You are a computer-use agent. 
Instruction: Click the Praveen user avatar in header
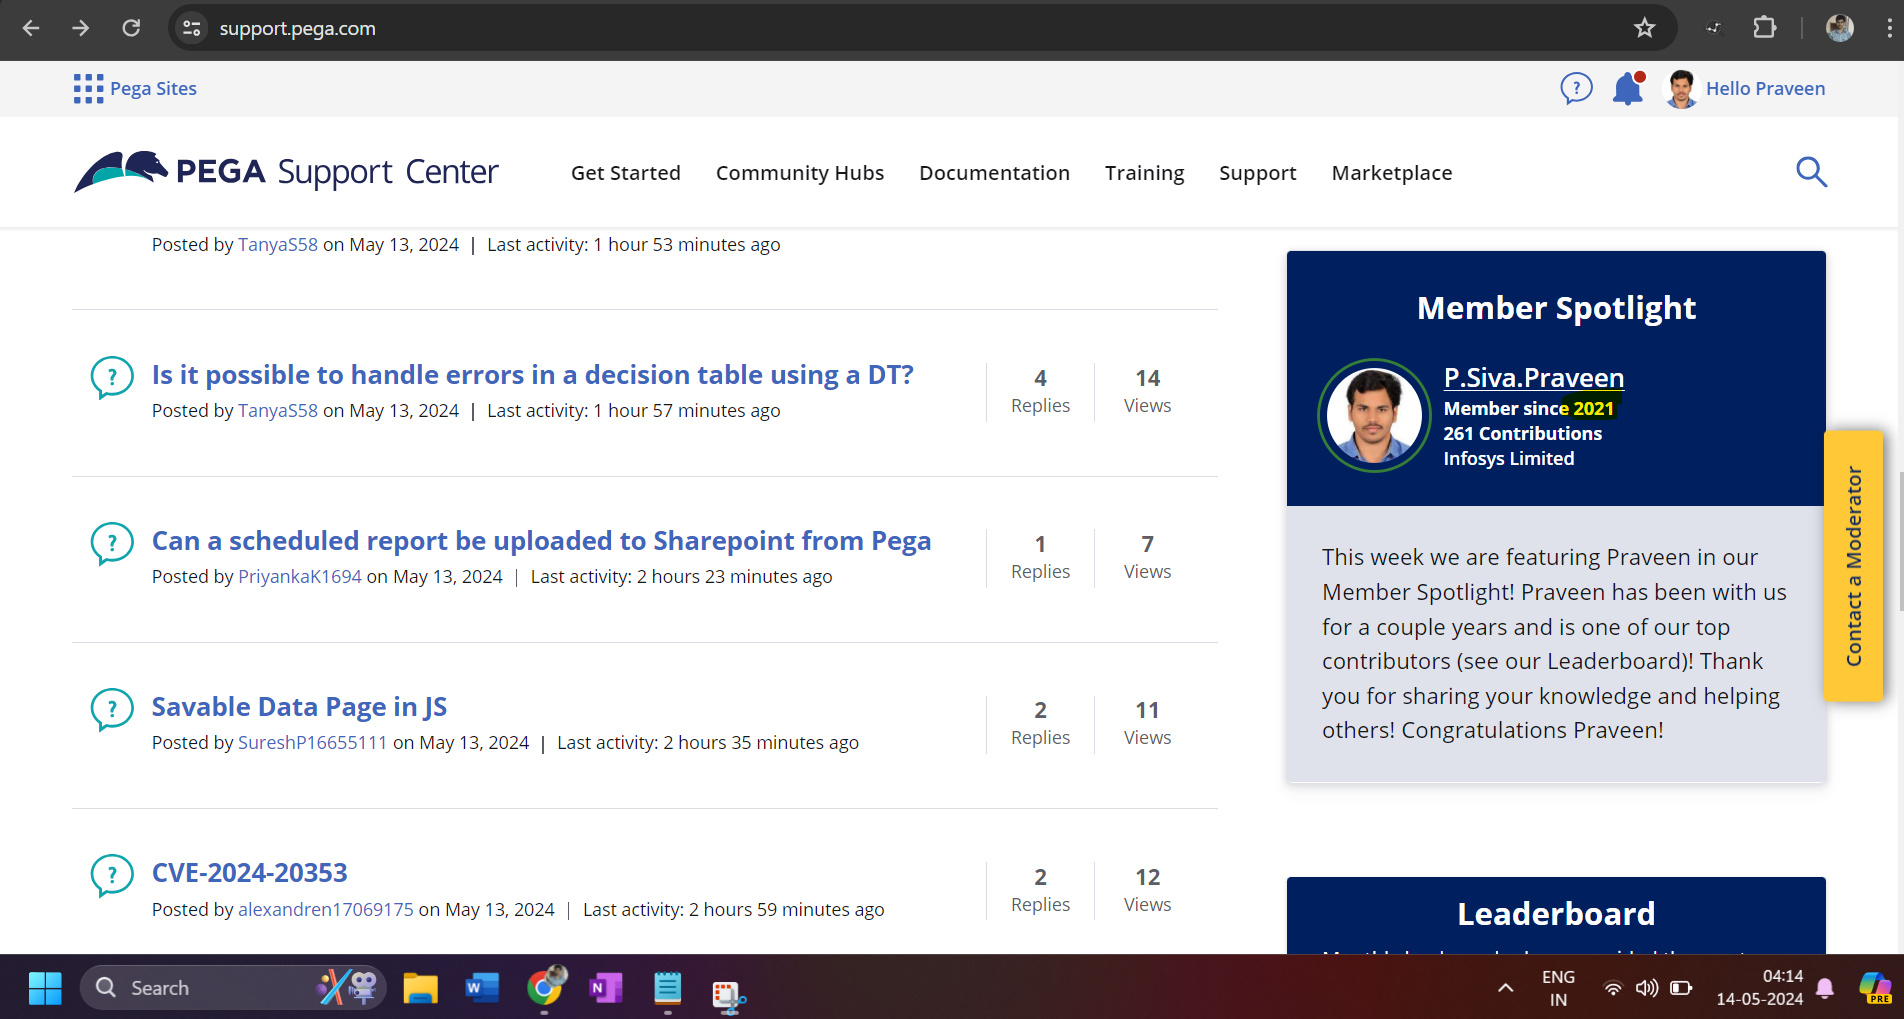[1681, 88]
